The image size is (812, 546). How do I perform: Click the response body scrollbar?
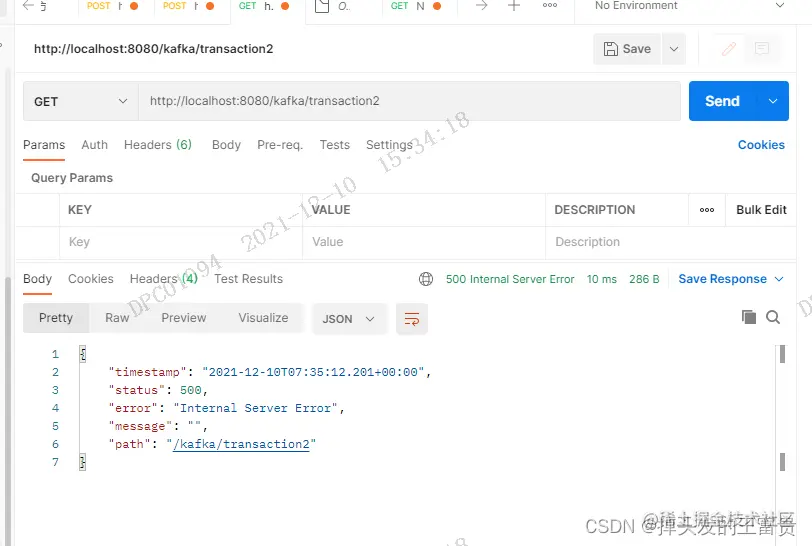click(x=782, y=409)
